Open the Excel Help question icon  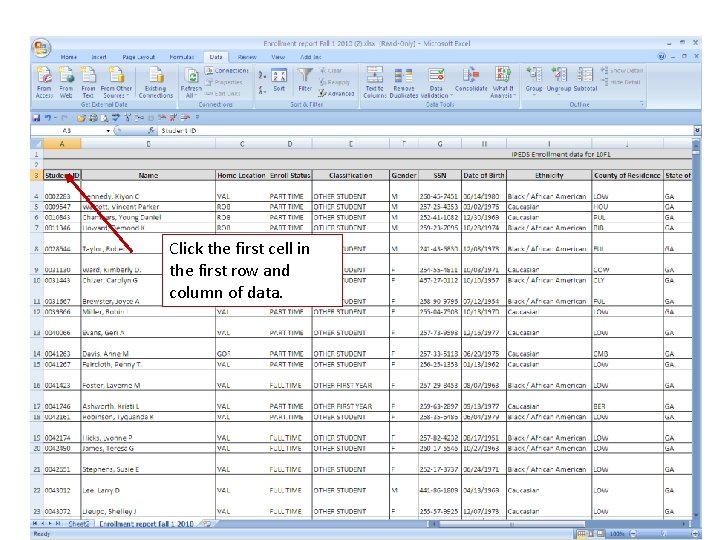point(661,56)
